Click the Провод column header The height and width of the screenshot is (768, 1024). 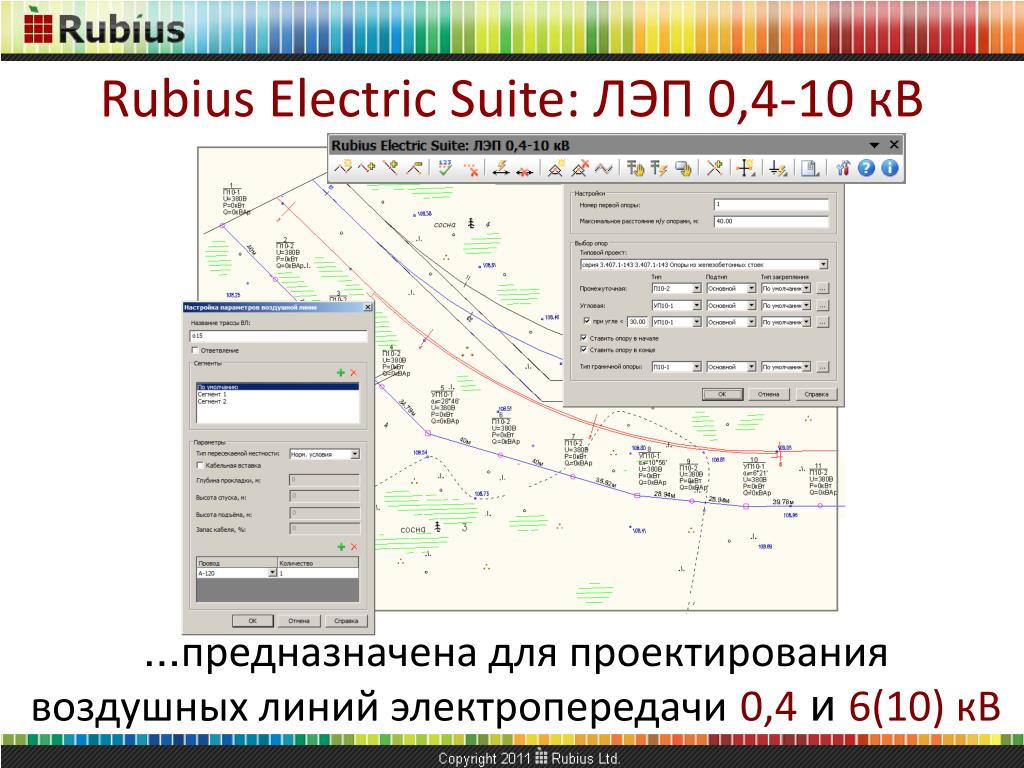tap(237, 562)
